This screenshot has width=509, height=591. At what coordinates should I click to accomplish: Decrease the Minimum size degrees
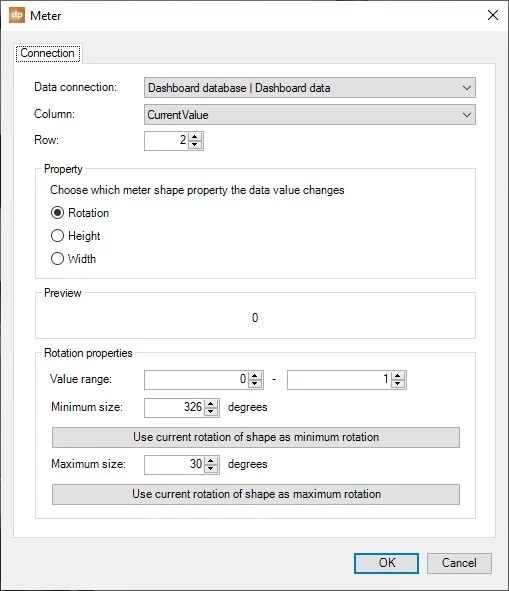pos(211,412)
